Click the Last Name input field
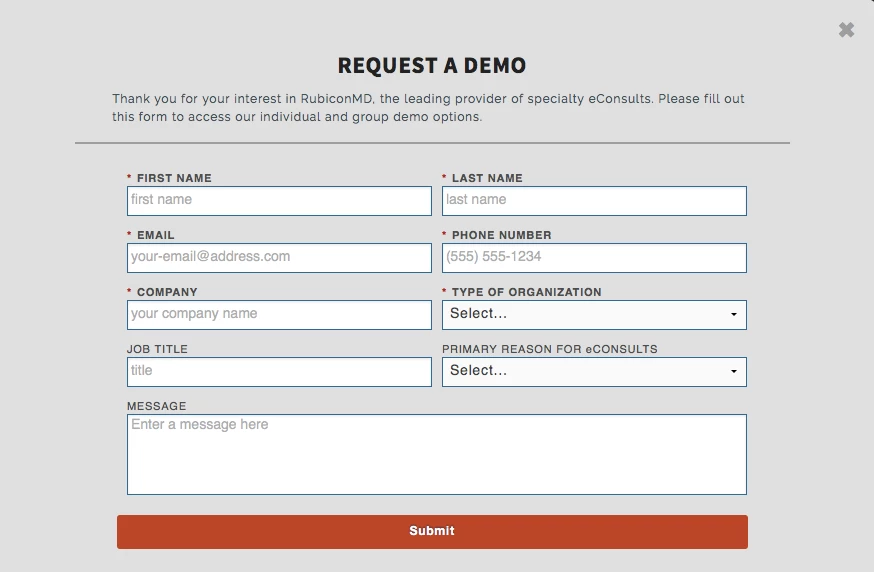This screenshot has width=874, height=572. (x=594, y=201)
